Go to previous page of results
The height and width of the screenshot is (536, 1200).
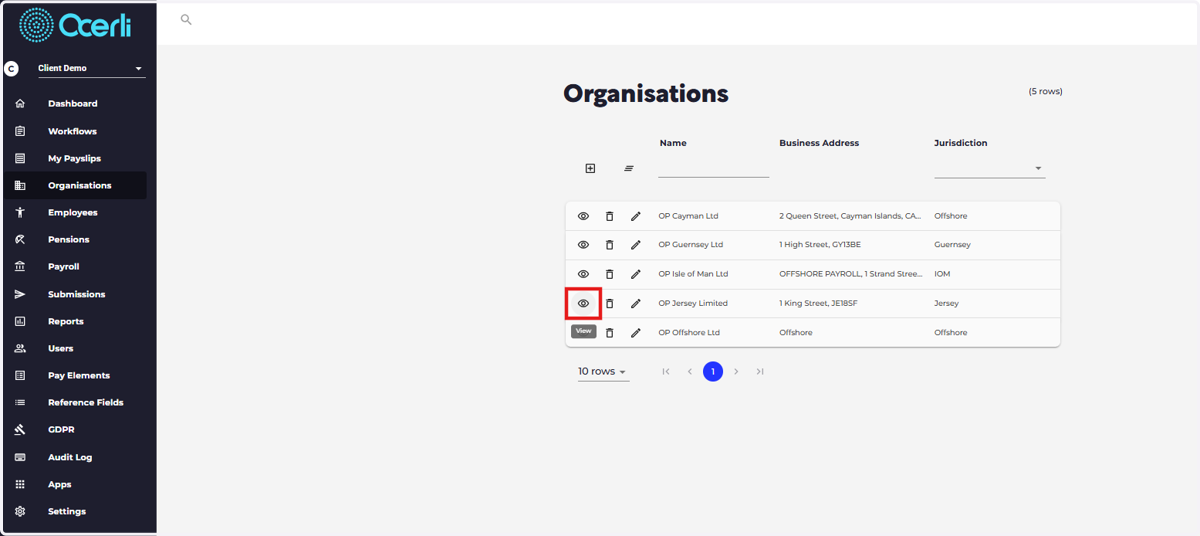689,371
